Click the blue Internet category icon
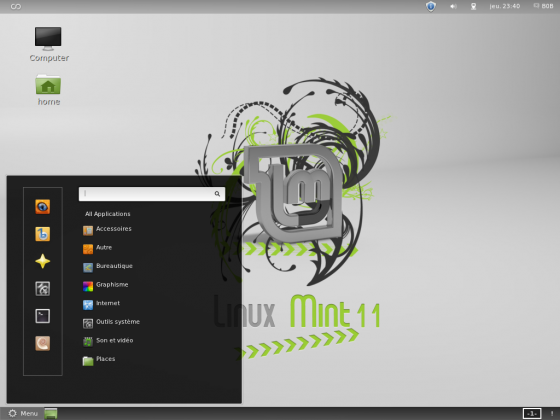This screenshot has height=420, width=560. [x=88, y=305]
